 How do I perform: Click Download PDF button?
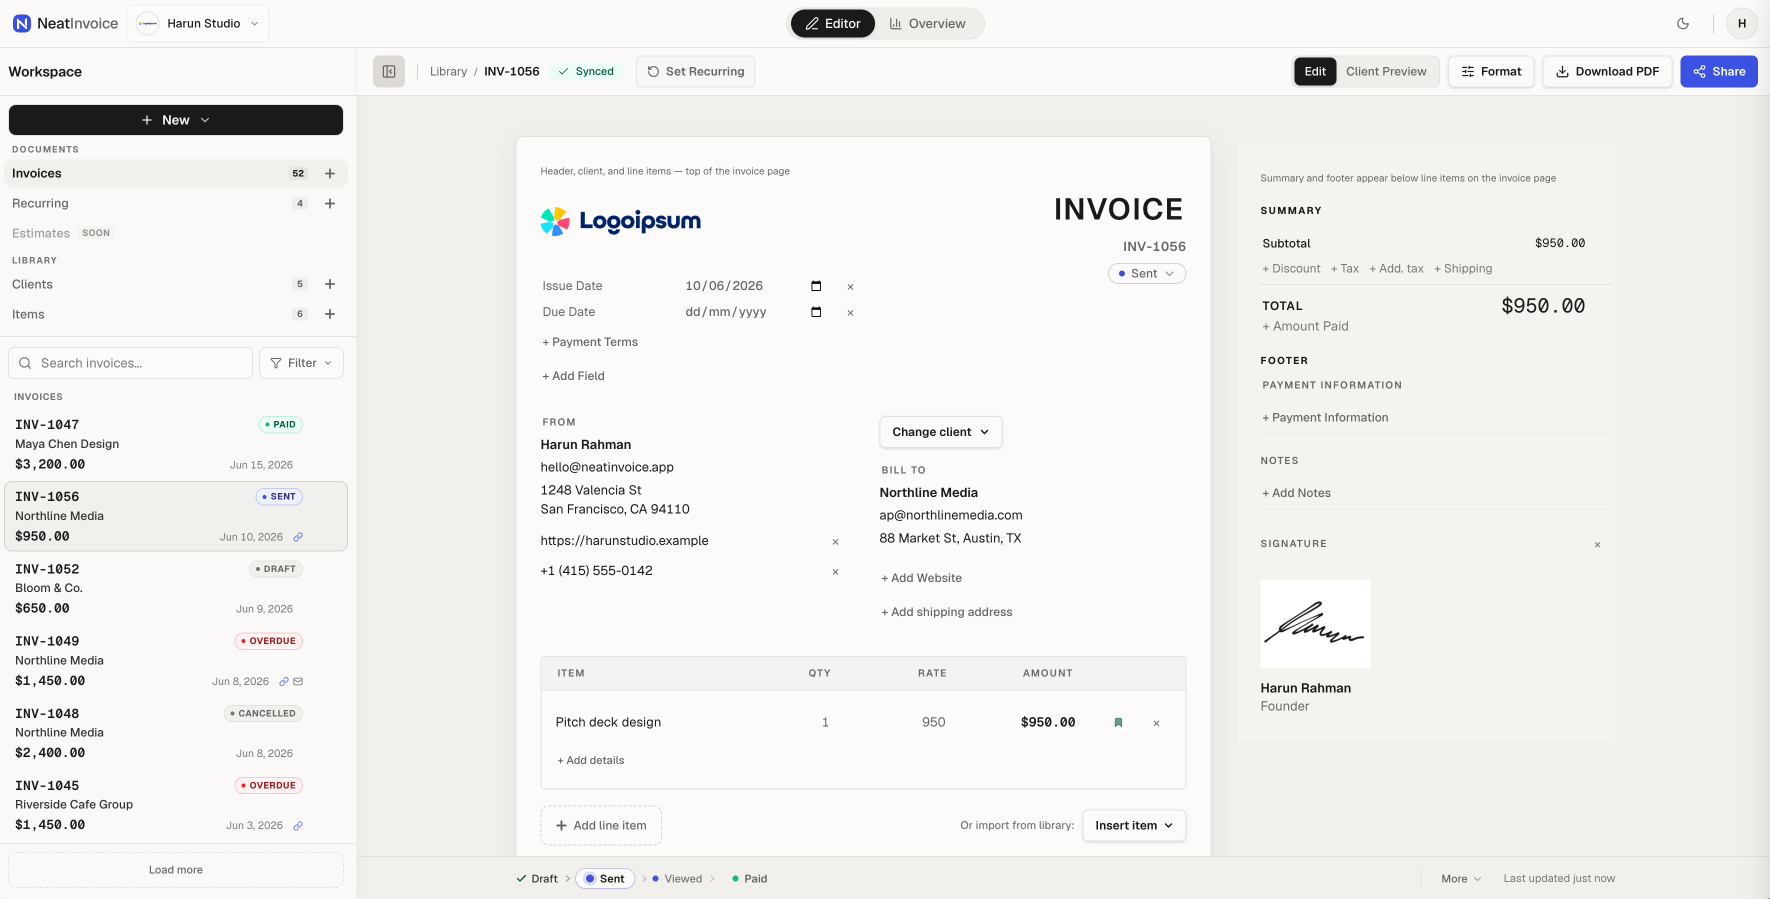1607,71
